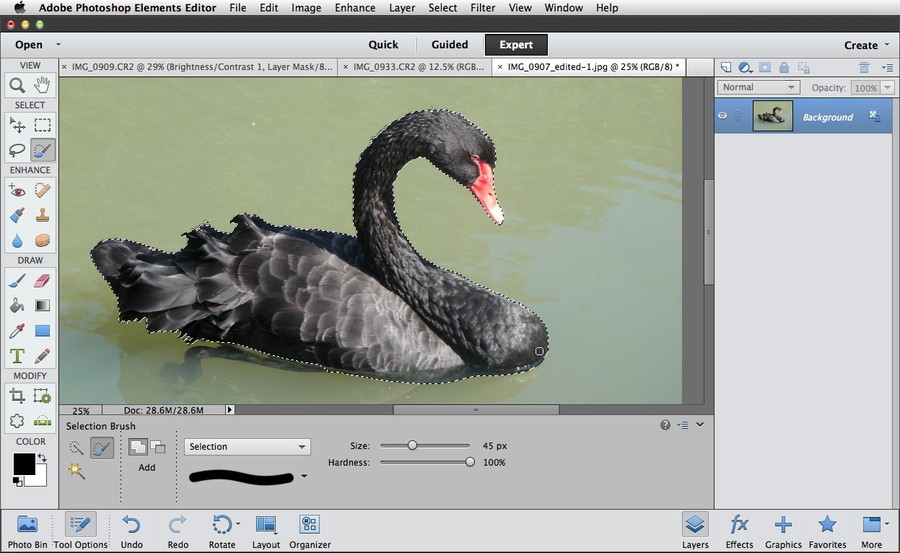The height and width of the screenshot is (553, 900).
Task: Click the Rotate button
Action: [x=222, y=532]
